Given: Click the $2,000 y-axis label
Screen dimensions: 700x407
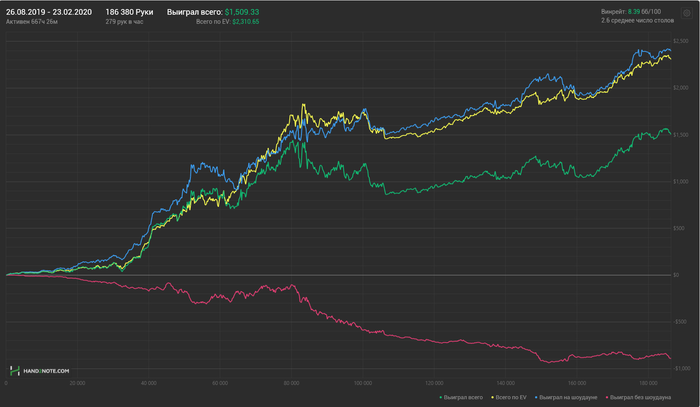Looking at the screenshot, I should 680,88.
